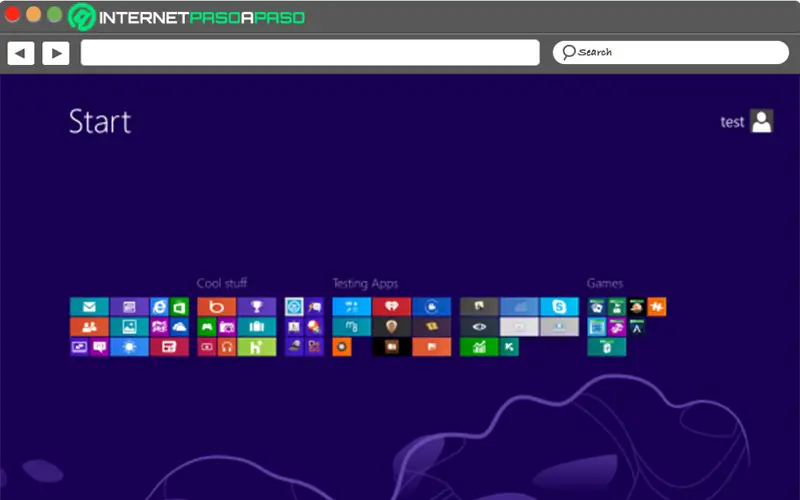The height and width of the screenshot is (500, 800).
Task: Open the teal 'mb' tile
Action: tap(352, 327)
